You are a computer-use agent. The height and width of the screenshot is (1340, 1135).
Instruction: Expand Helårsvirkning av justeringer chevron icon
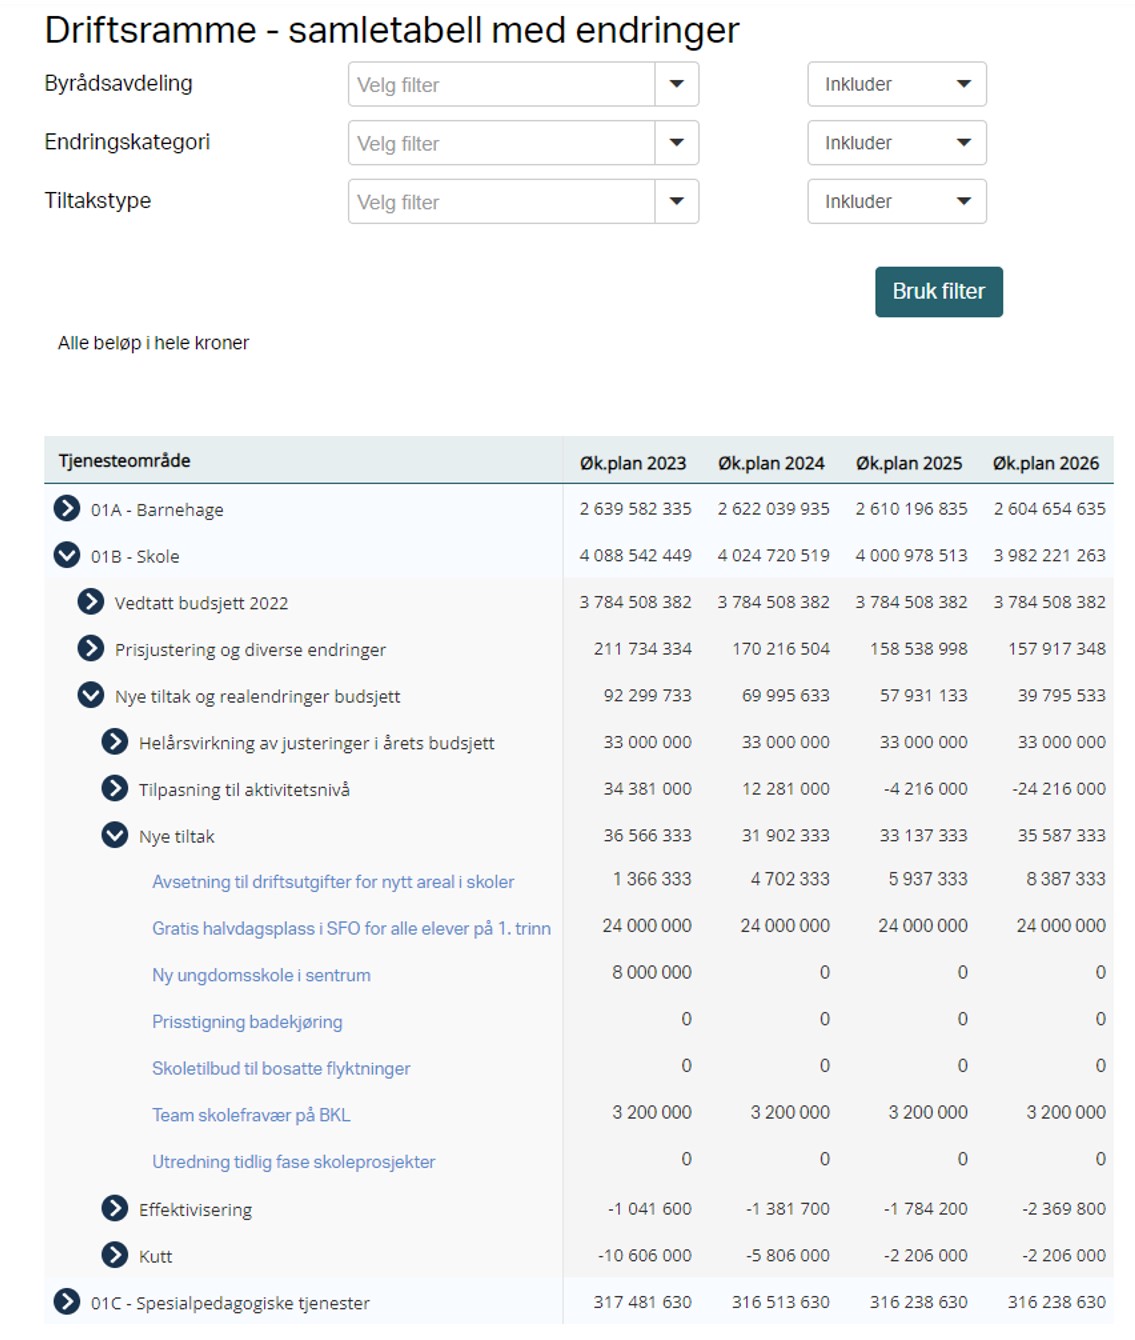coord(115,742)
